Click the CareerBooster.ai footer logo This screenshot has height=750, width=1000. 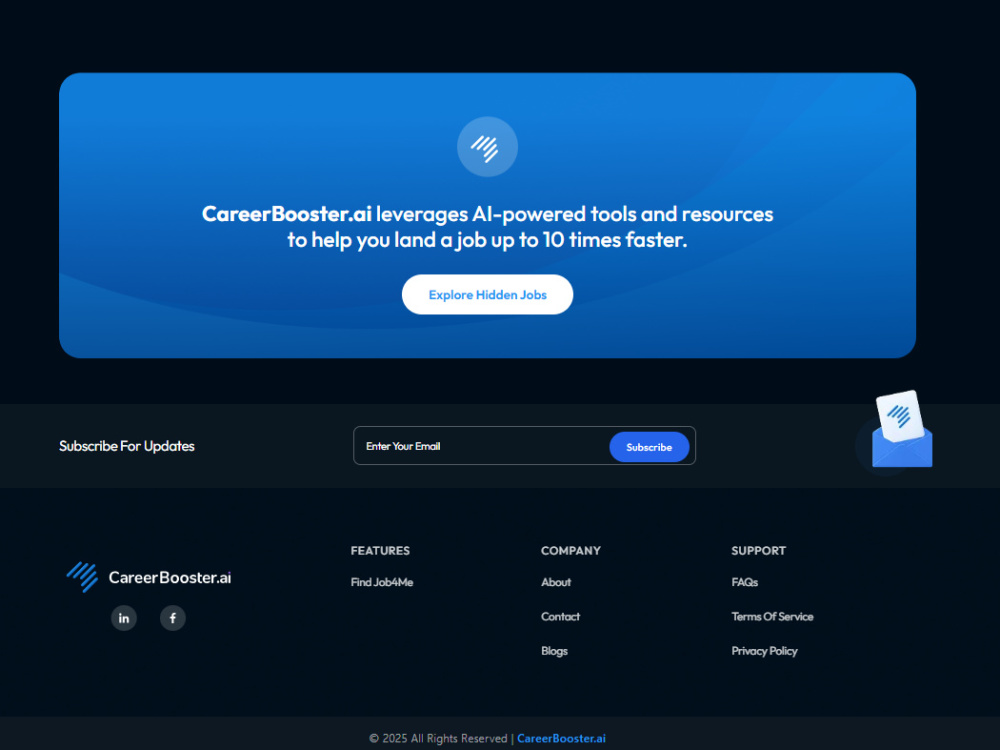point(149,577)
